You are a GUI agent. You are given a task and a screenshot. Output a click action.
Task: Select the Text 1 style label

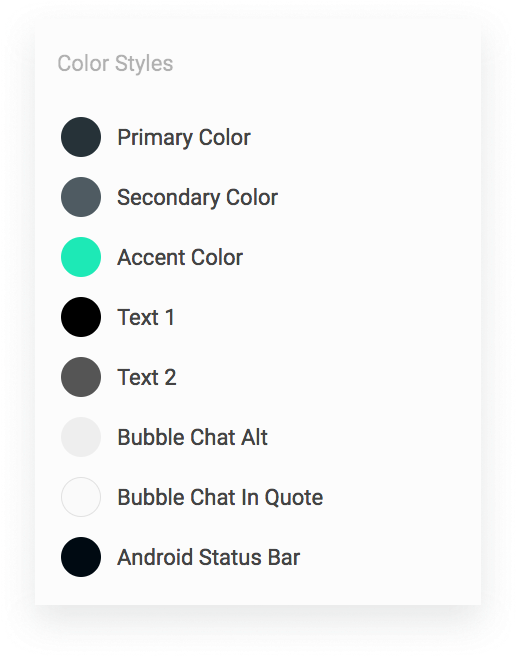[146, 317]
